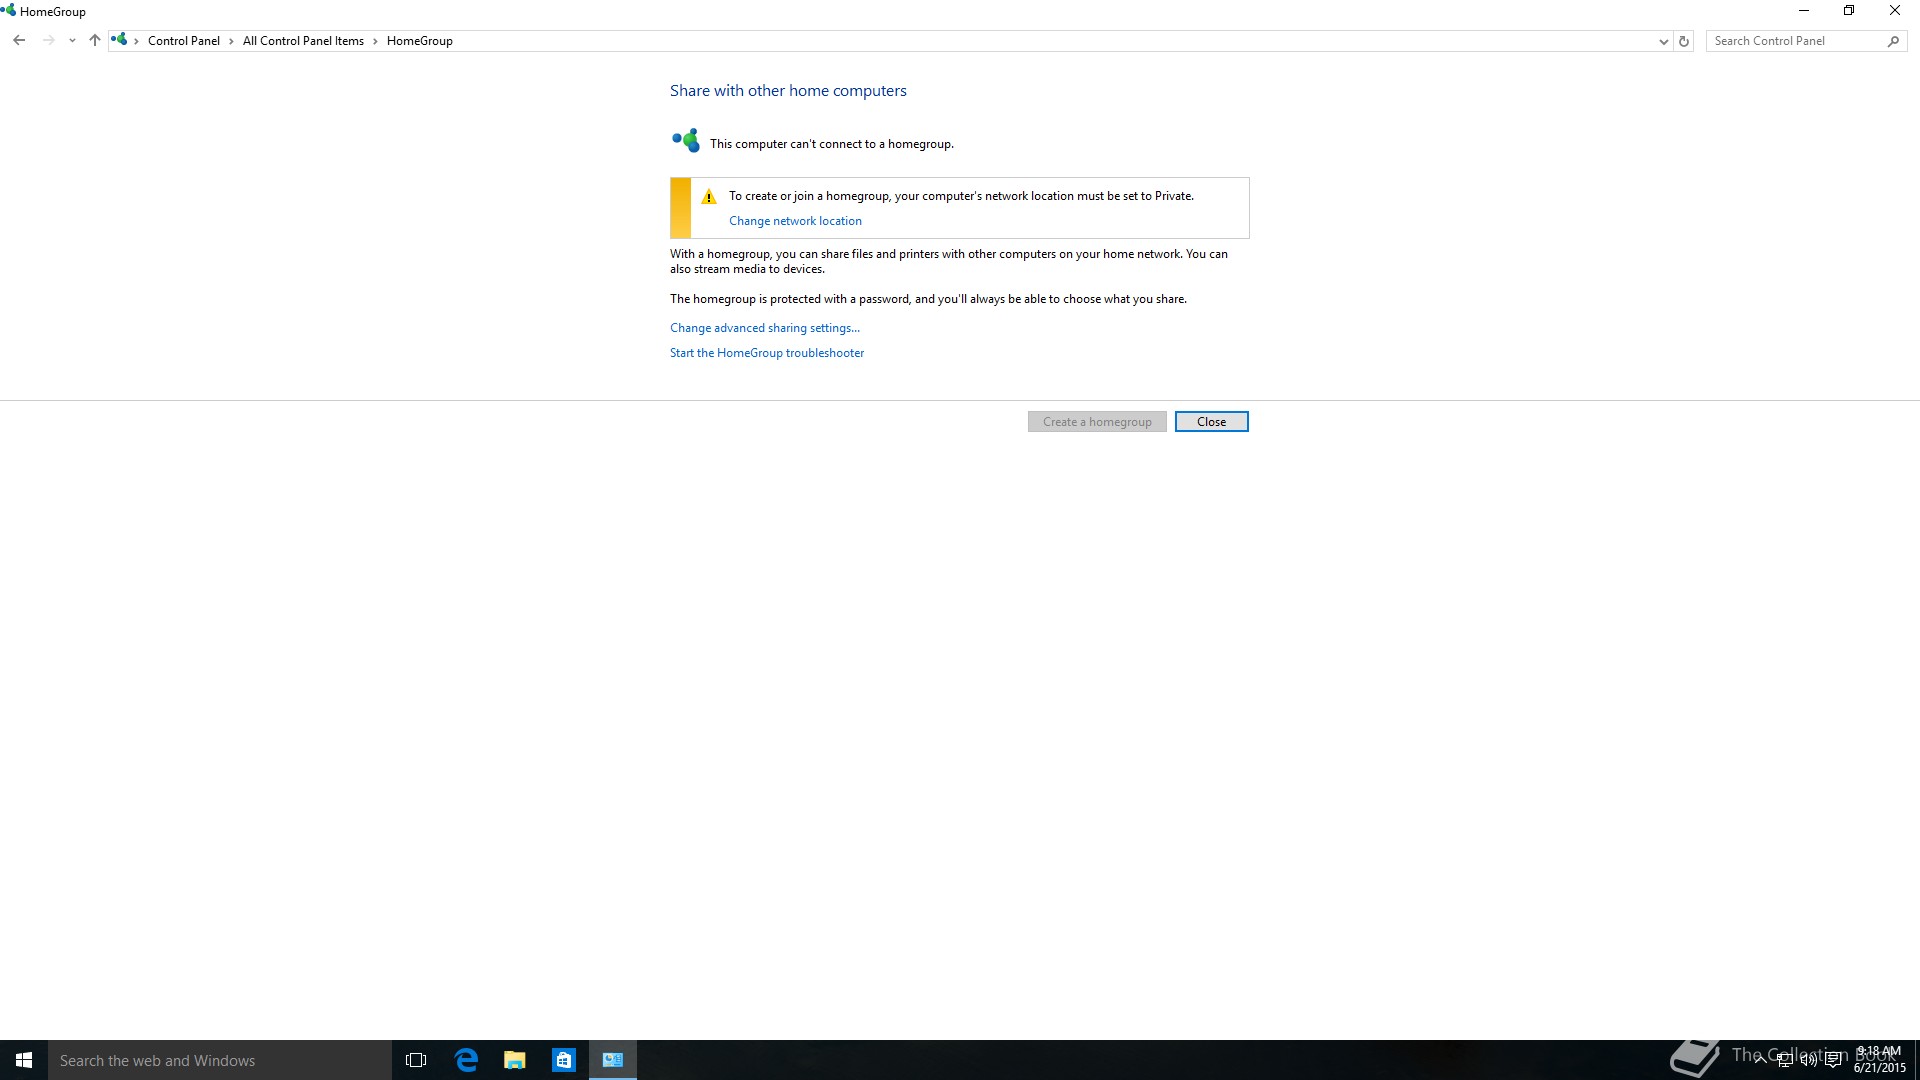Open the network tray icon
Viewport: 1920px width, 1080px height.
tap(1784, 1060)
